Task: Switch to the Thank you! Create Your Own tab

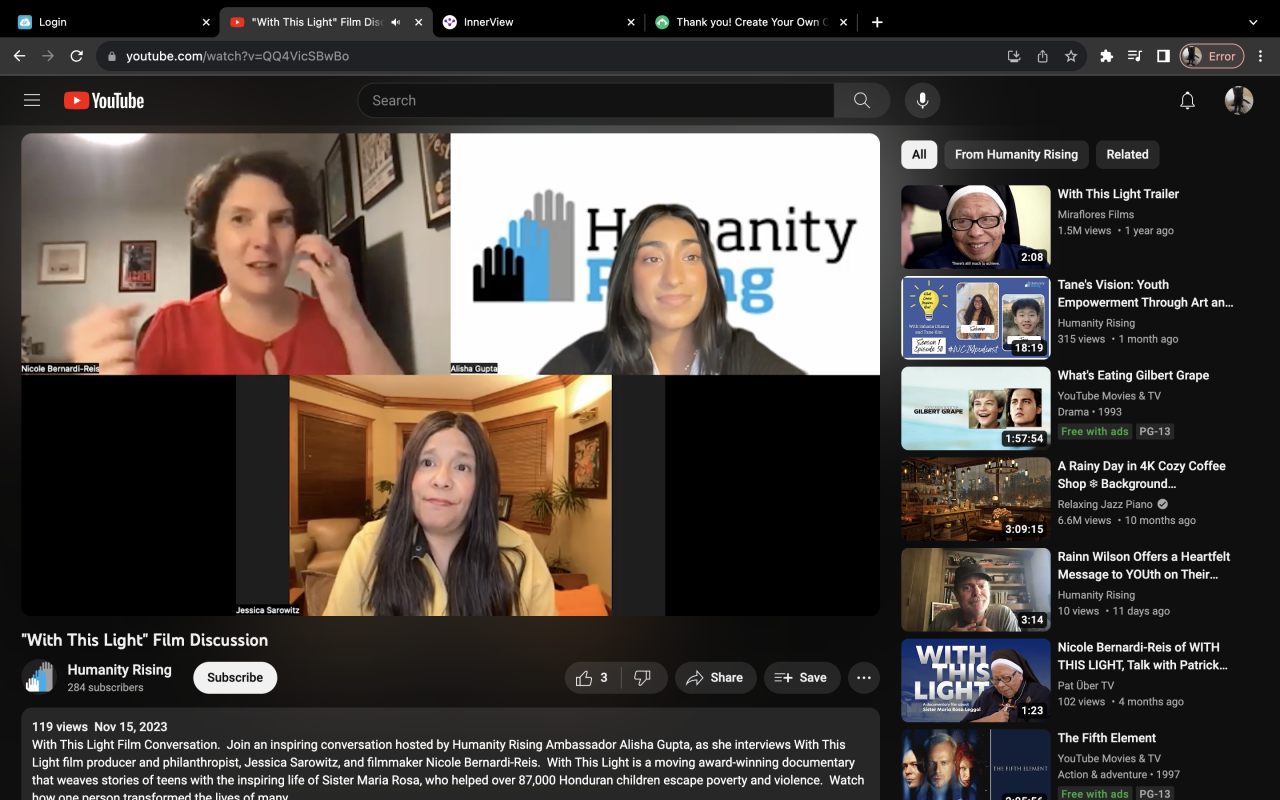Action: pos(750,22)
